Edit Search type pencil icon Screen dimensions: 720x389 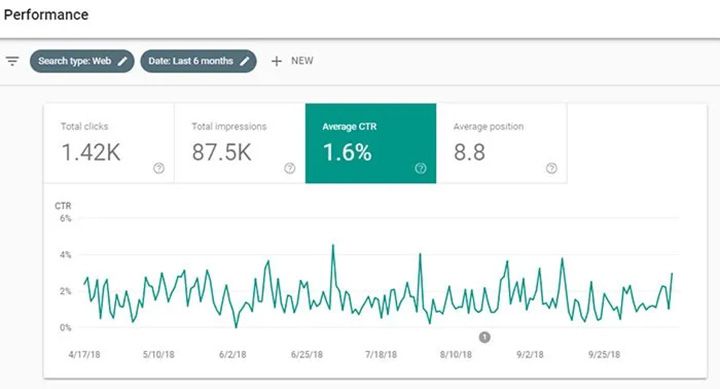tap(122, 61)
